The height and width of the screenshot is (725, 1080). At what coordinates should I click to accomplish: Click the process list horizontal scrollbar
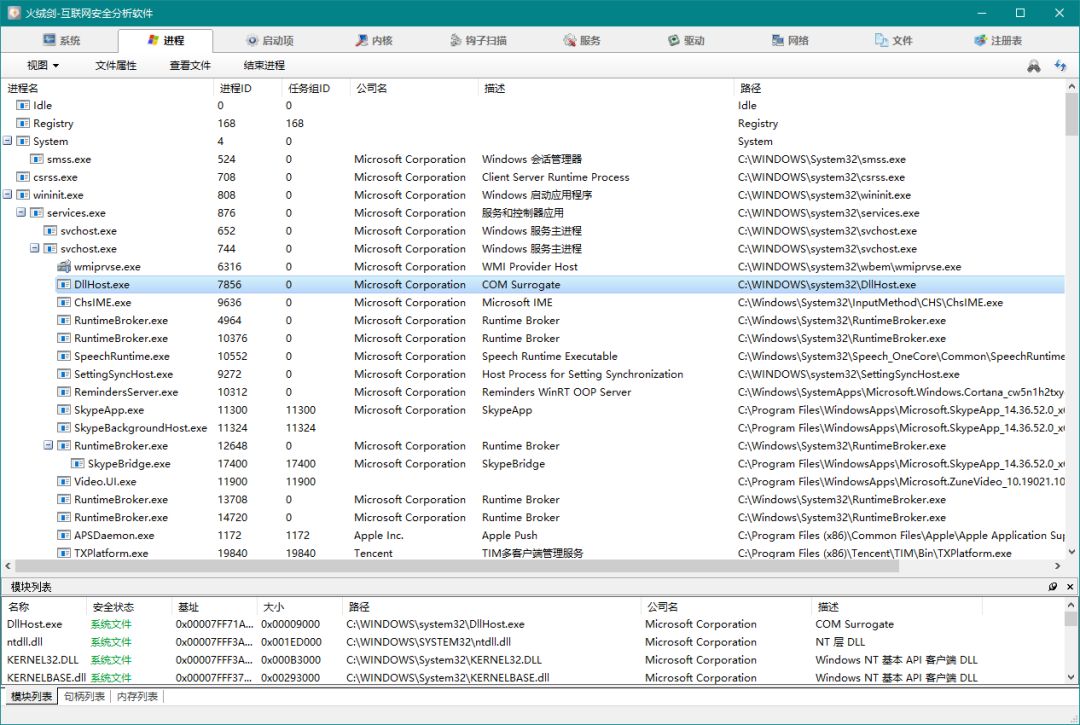[450, 567]
